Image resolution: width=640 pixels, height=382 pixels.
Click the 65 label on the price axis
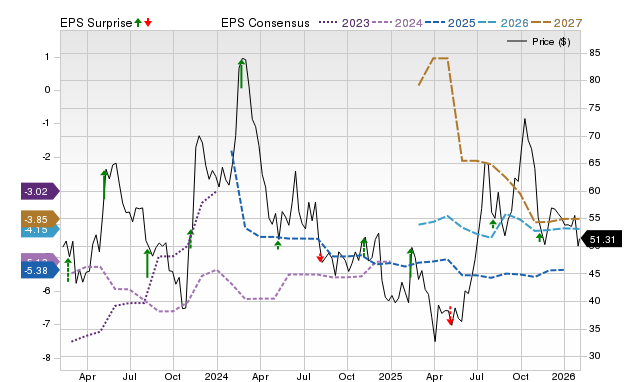pyautogui.click(x=595, y=163)
